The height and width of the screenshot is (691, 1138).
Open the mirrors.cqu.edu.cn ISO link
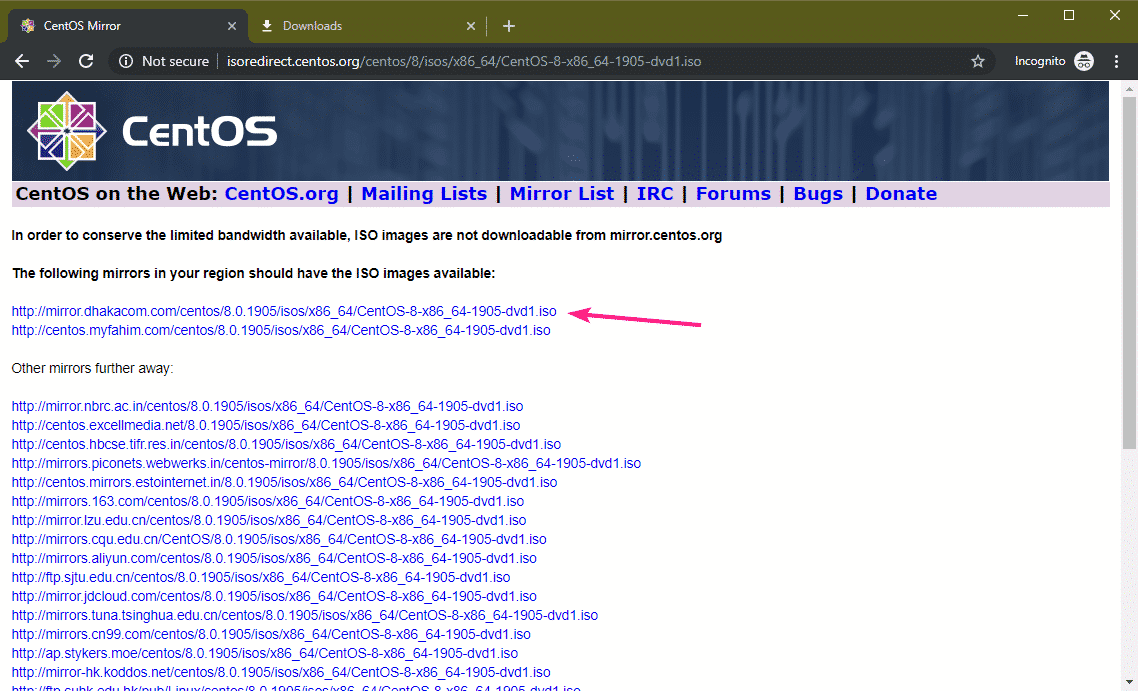tap(279, 539)
